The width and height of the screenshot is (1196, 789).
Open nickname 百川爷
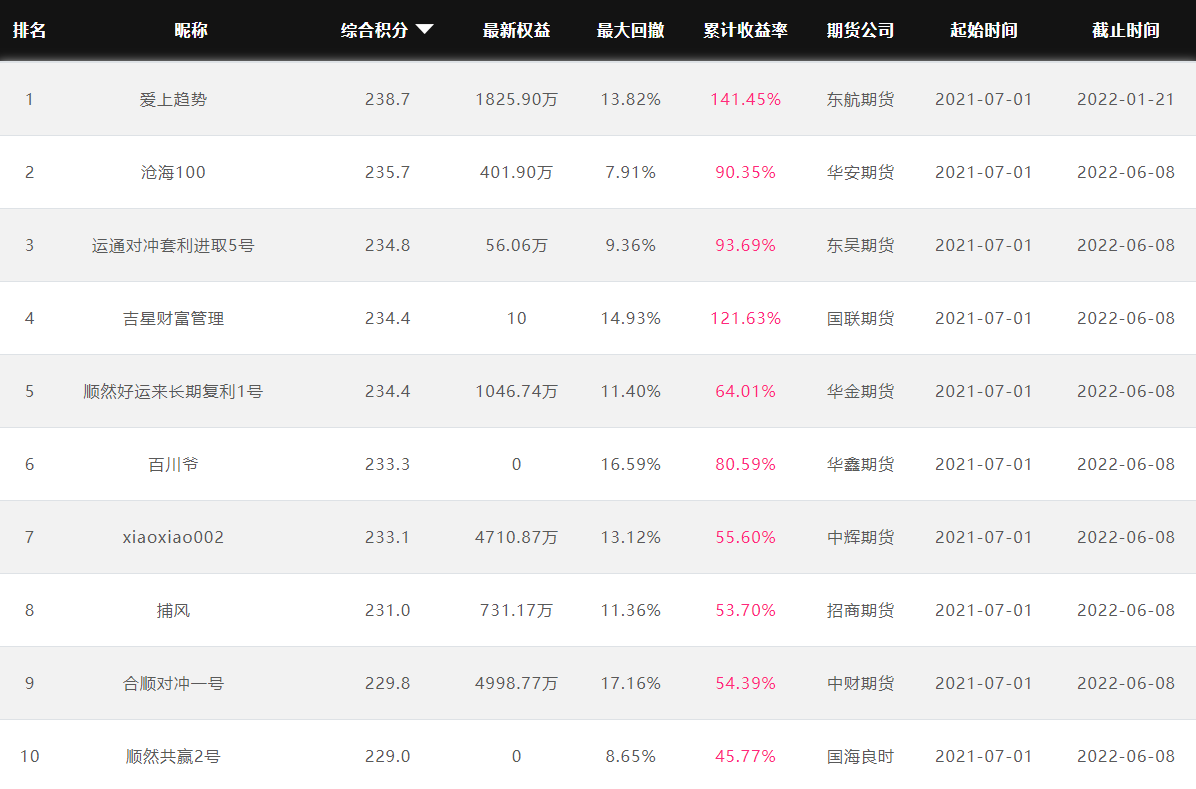pos(173,465)
